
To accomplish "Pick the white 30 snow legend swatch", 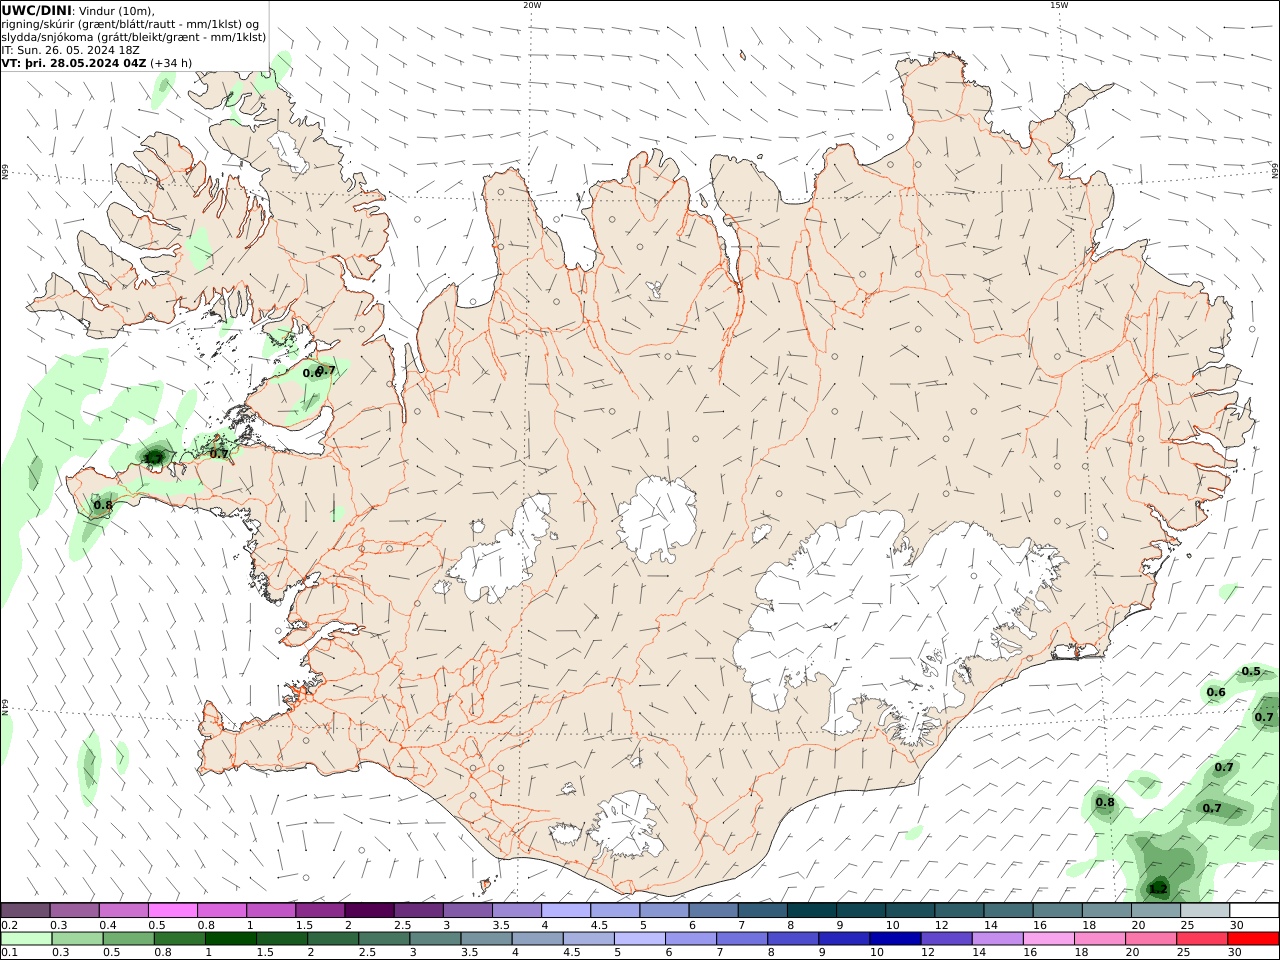I will point(1254,911).
